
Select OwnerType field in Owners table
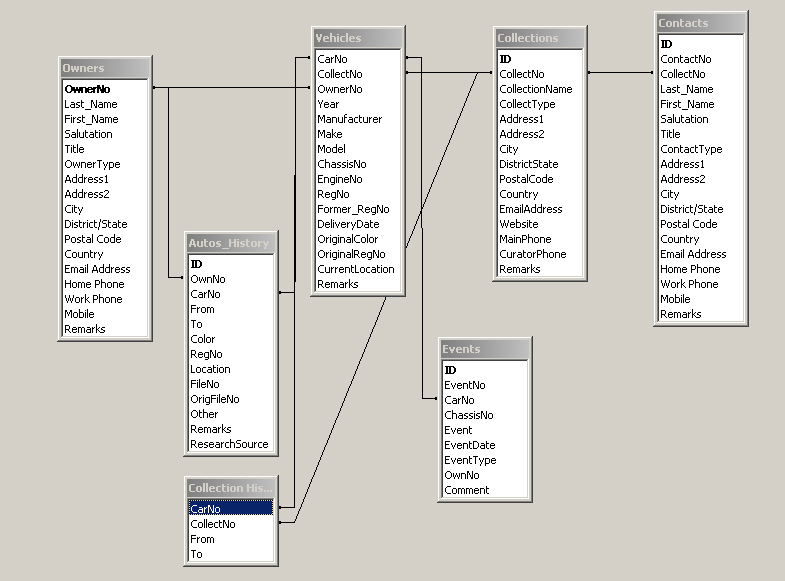92,164
